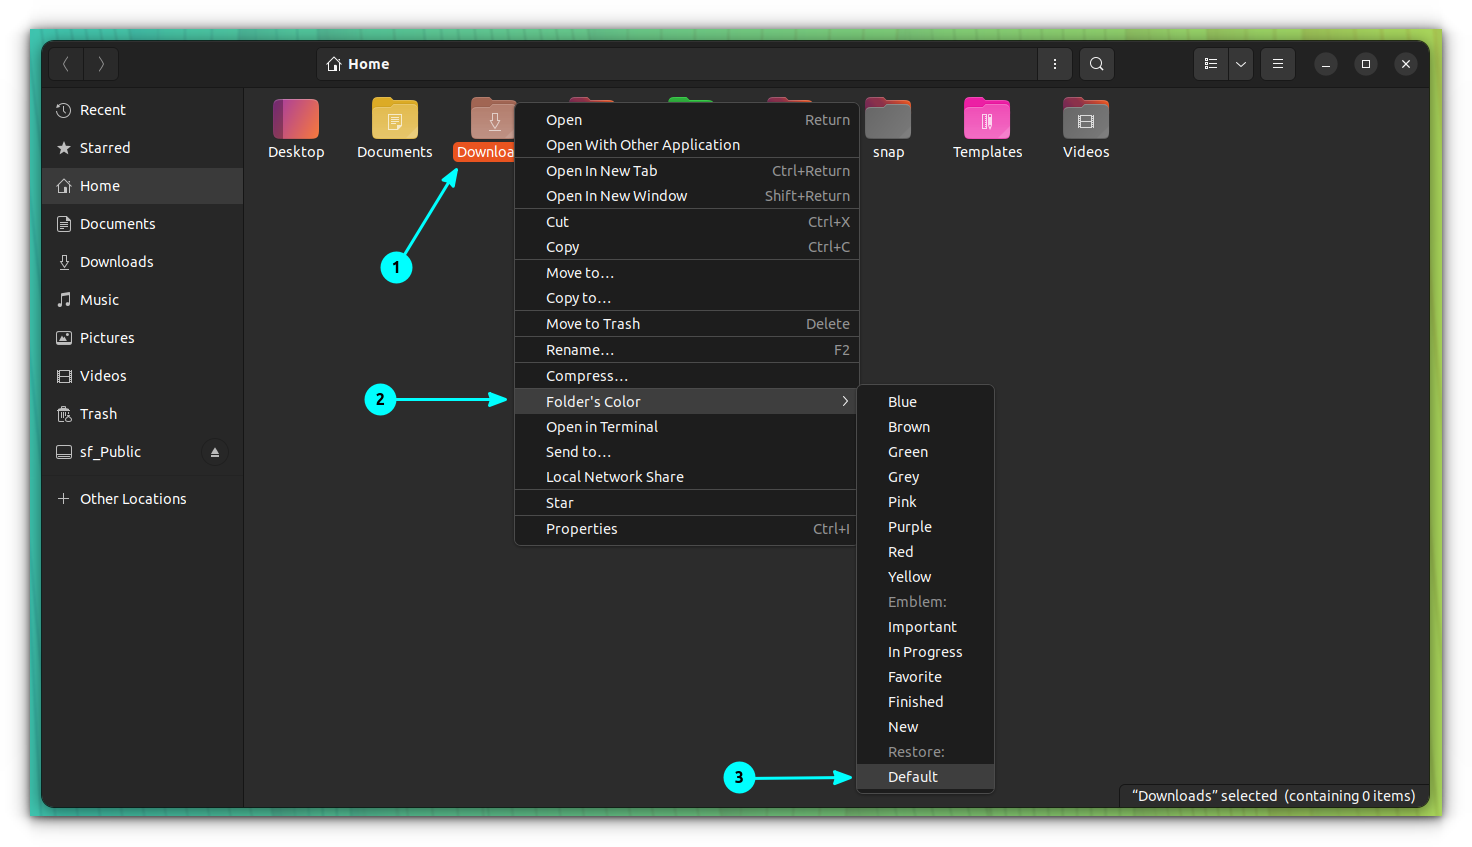
Task: Click the search icon in the header bar
Action: click(x=1096, y=63)
